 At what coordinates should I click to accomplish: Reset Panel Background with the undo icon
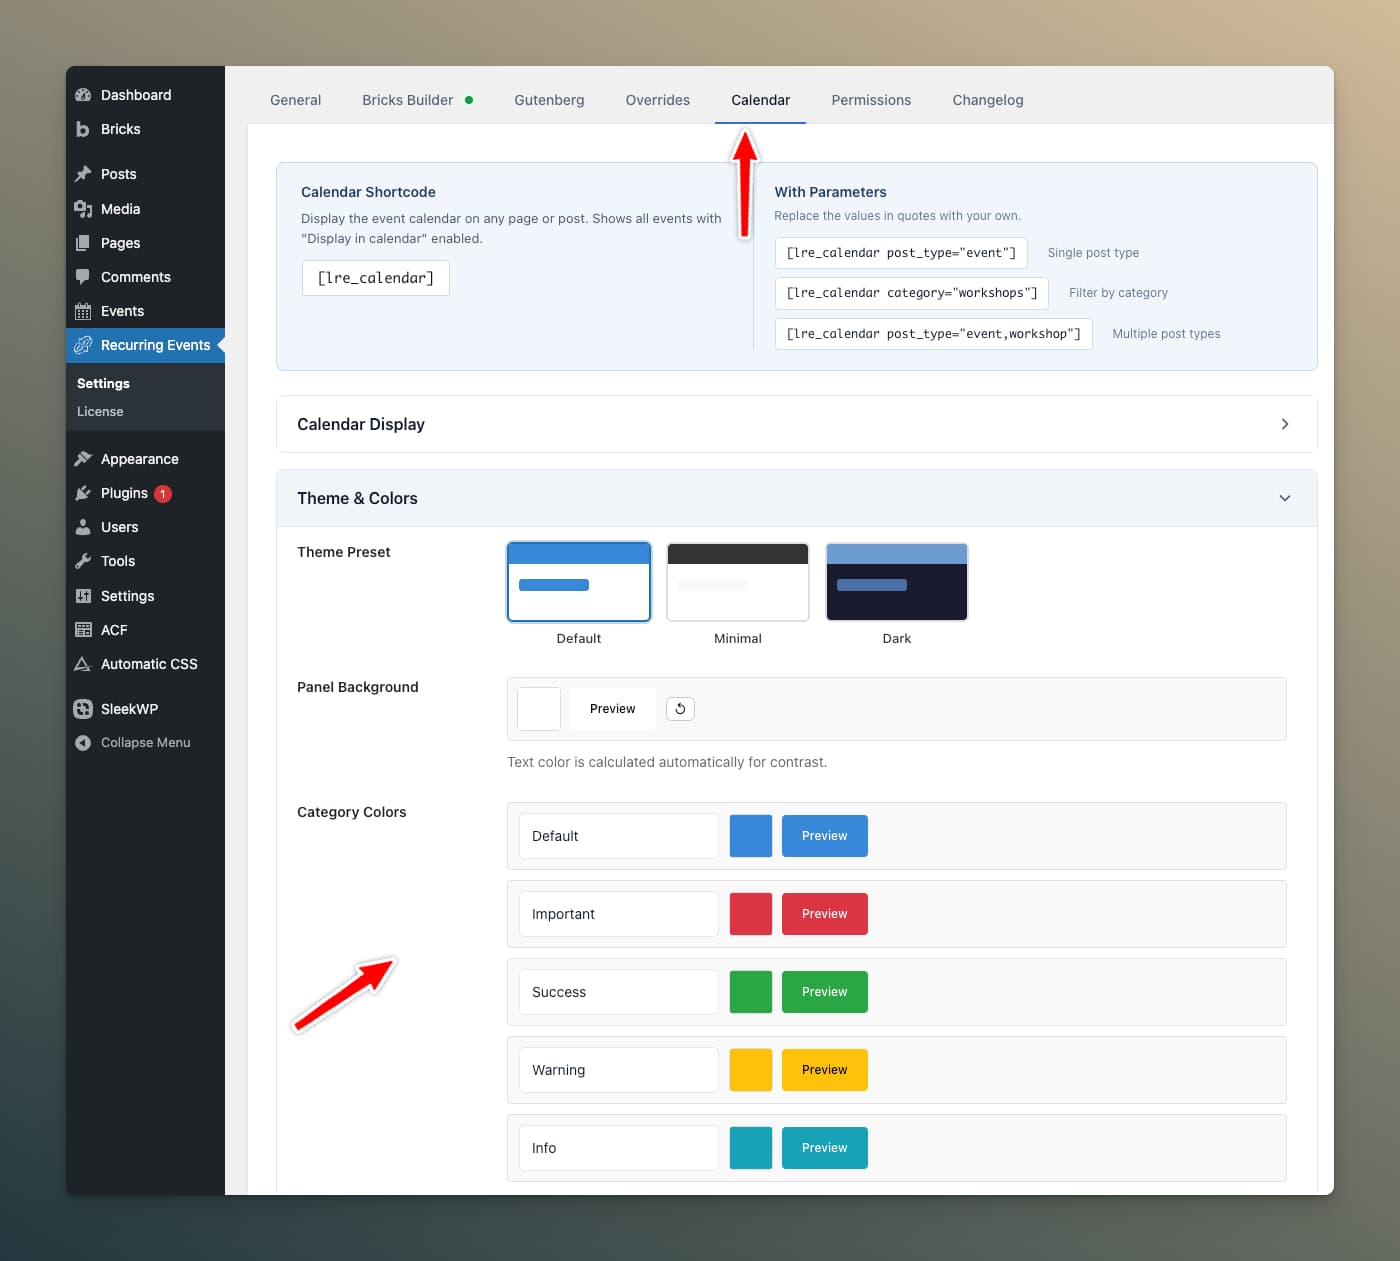(680, 709)
